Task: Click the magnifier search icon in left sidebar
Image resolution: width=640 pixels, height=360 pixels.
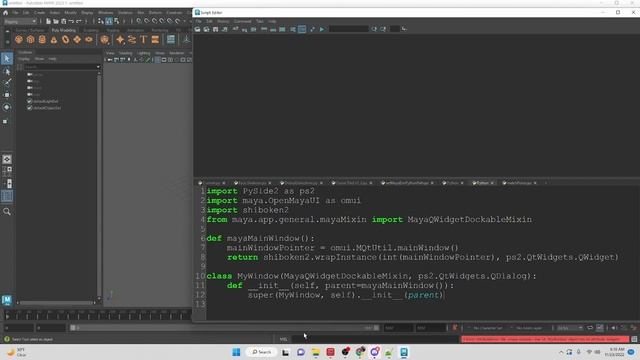Action: click(7, 211)
